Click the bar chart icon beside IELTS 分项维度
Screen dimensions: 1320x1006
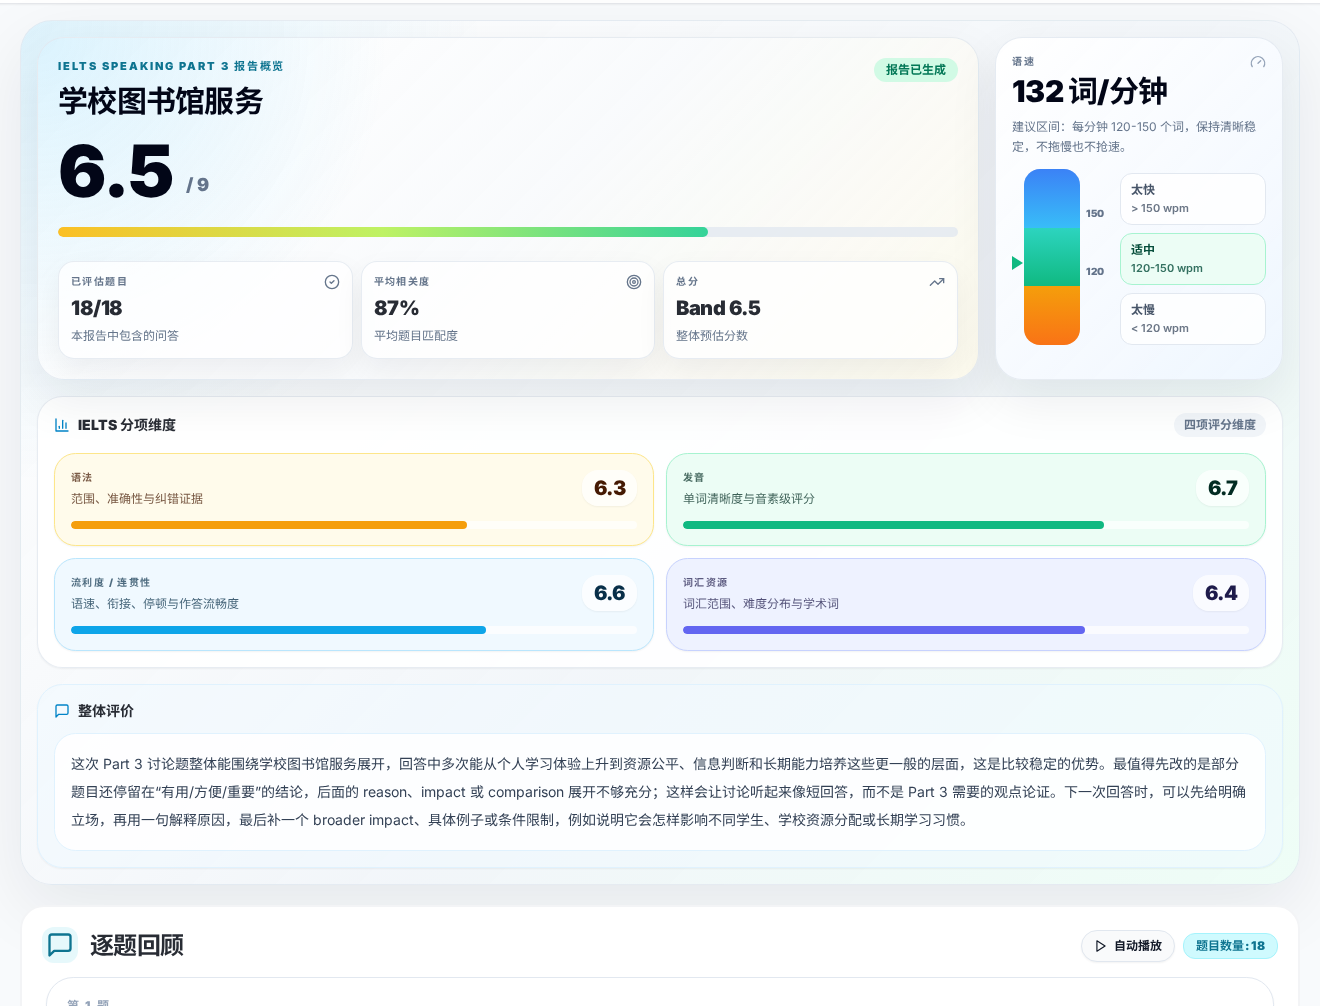coord(62,425)
